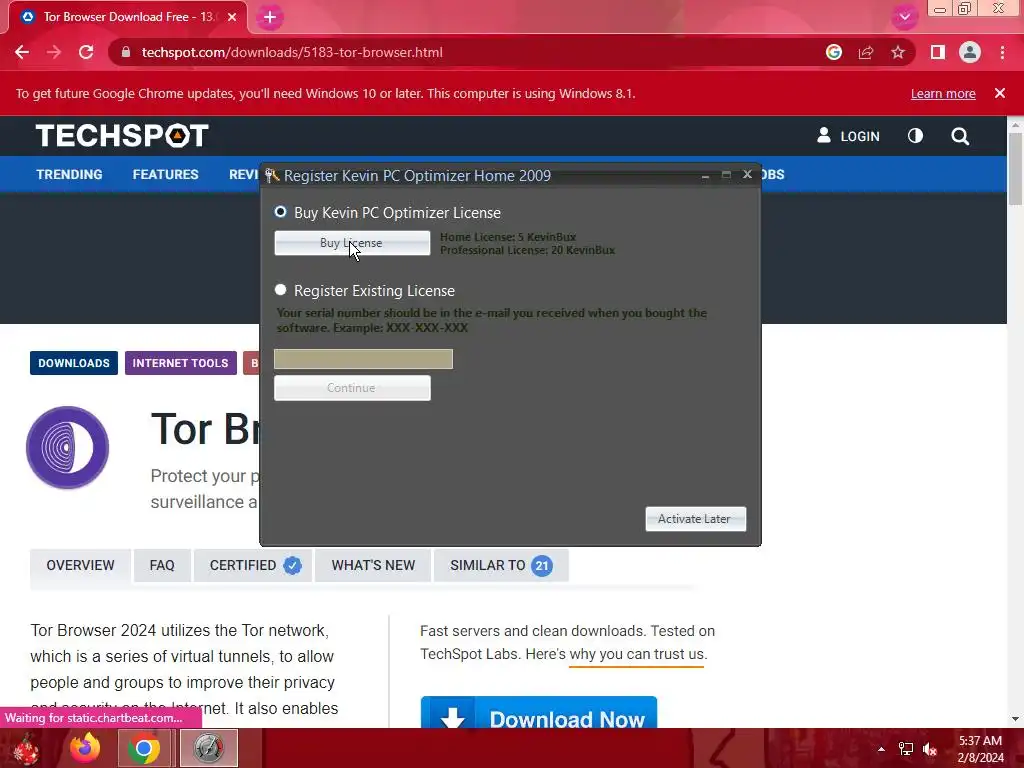Image resolution: width=1024 pixels, height=768 pixels.
Task: Minimize the Register dialog
Action: tap(705, 176)
